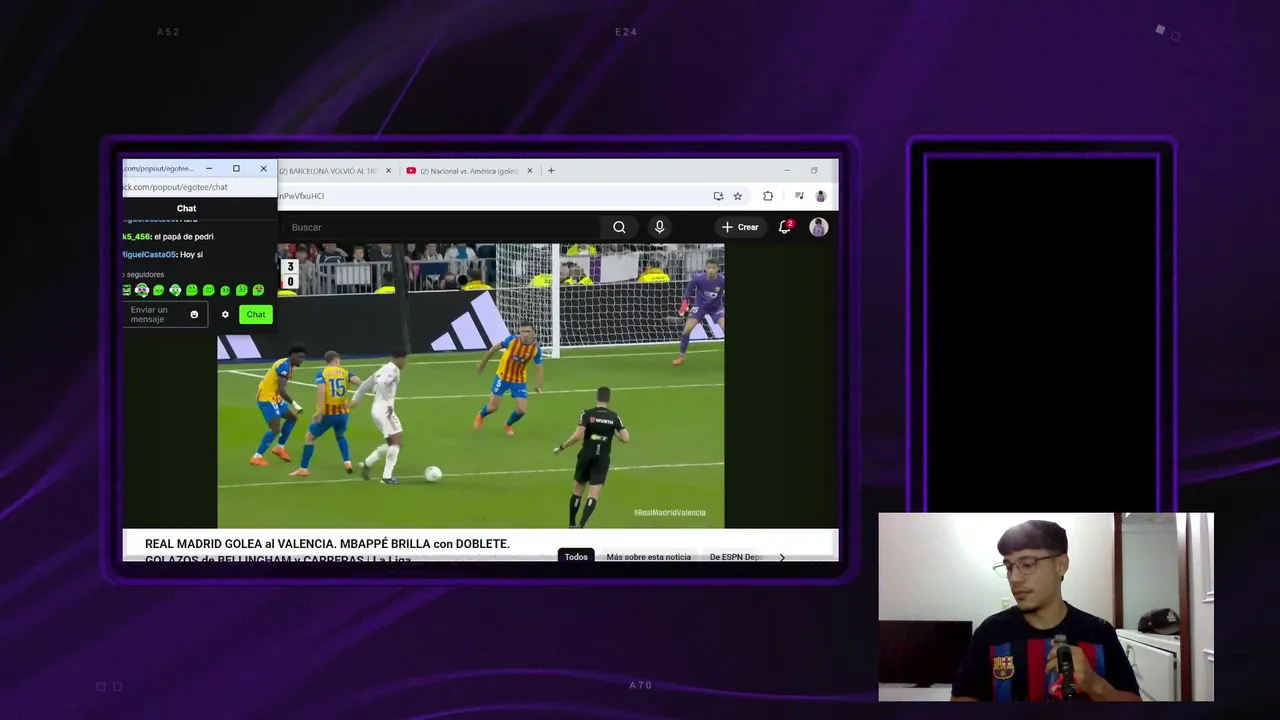
Task: Click chat message 'el papá de pedri'
Action: (x=183, y=237)
